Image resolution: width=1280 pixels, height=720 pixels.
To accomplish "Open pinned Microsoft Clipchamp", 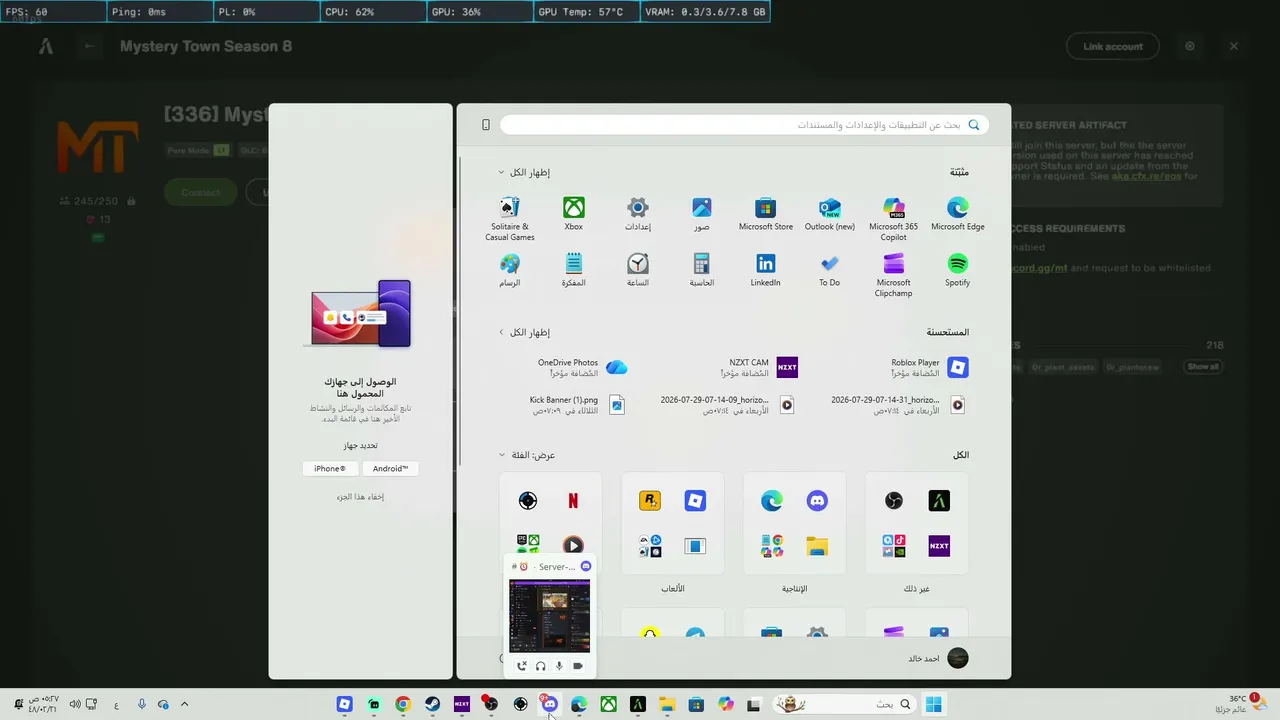I will pos(894,274).
